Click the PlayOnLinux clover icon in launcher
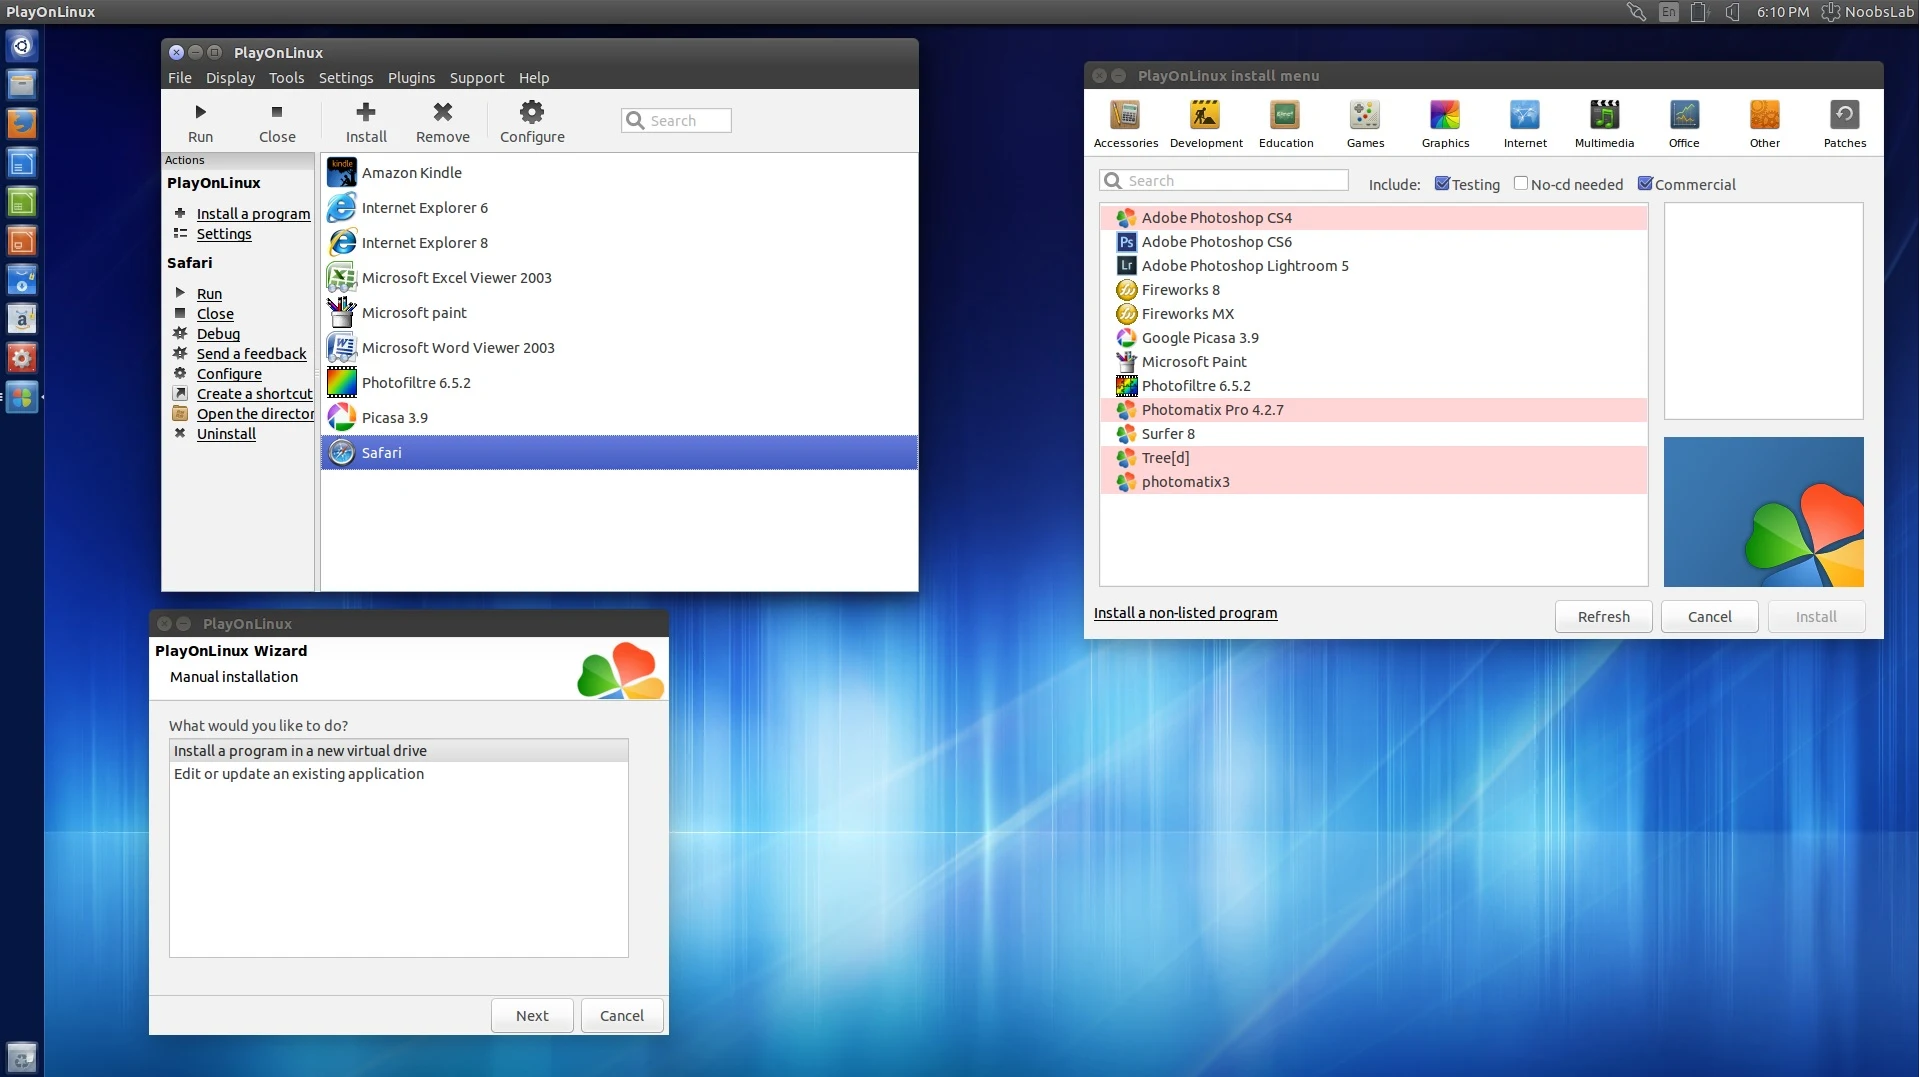Screen dimensions: 1919x1077 pos(22,397)
